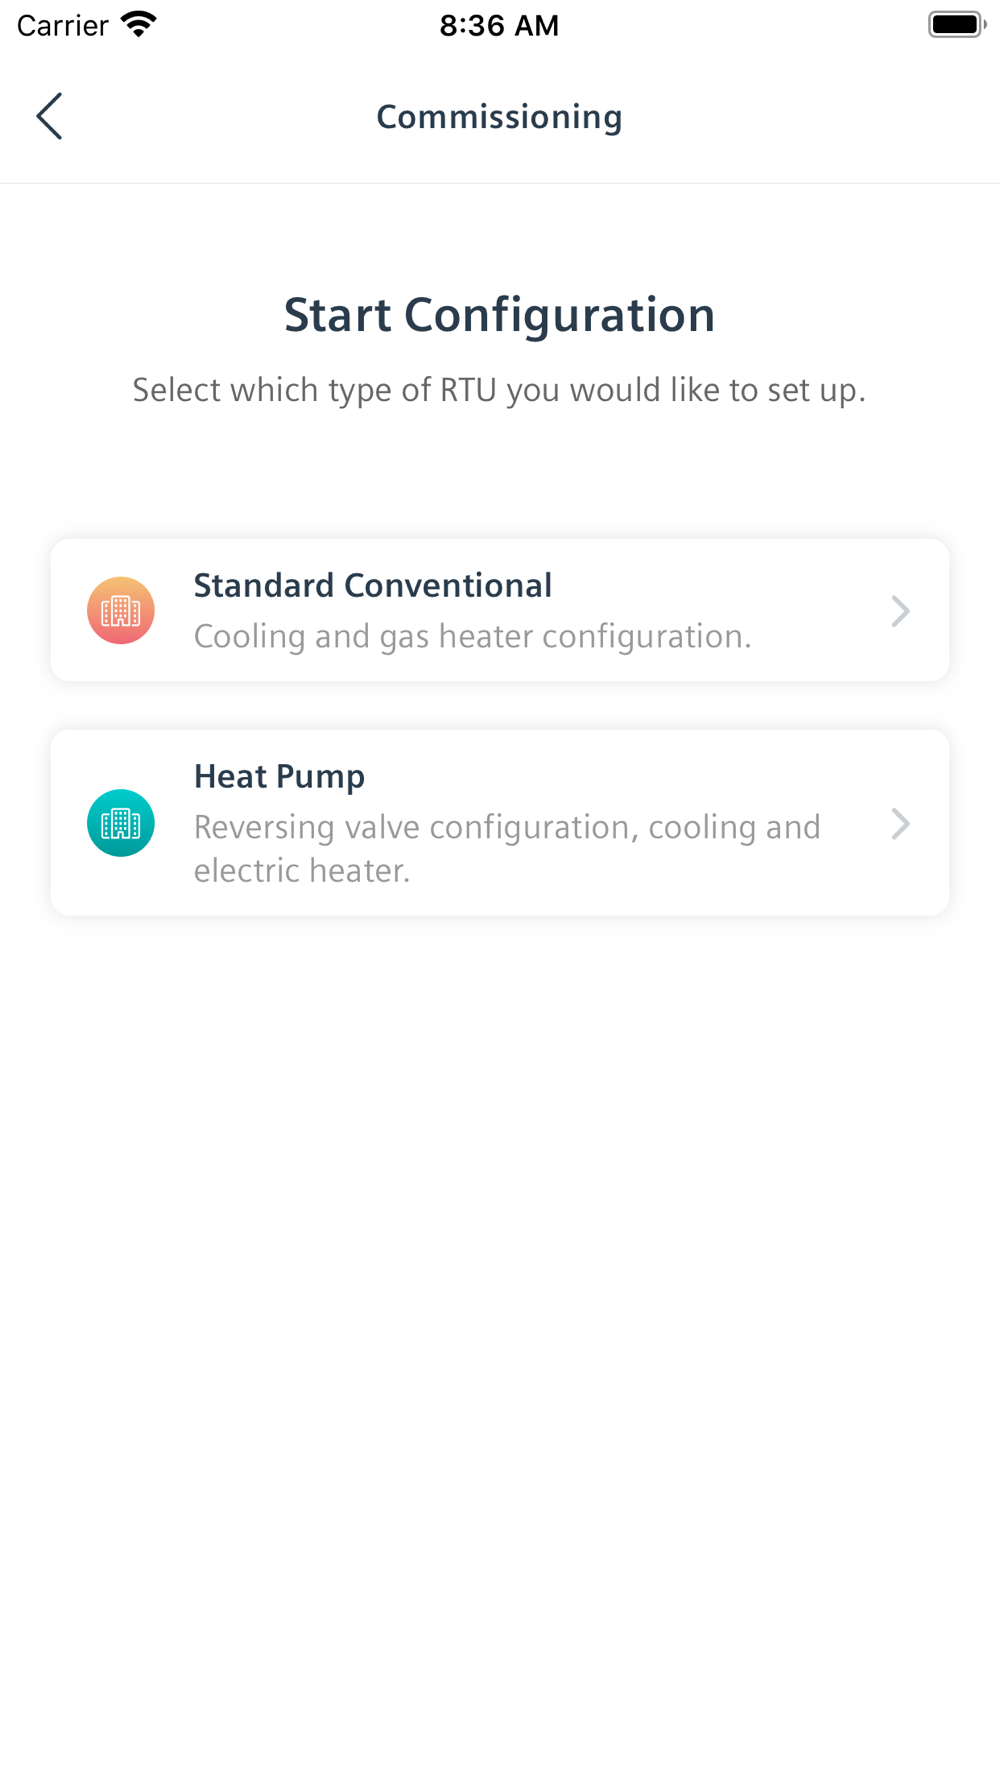This screenshot has height=1778, width=1000.
Task: Tap the Commissioning navigation title
Action: click(499, 117)
